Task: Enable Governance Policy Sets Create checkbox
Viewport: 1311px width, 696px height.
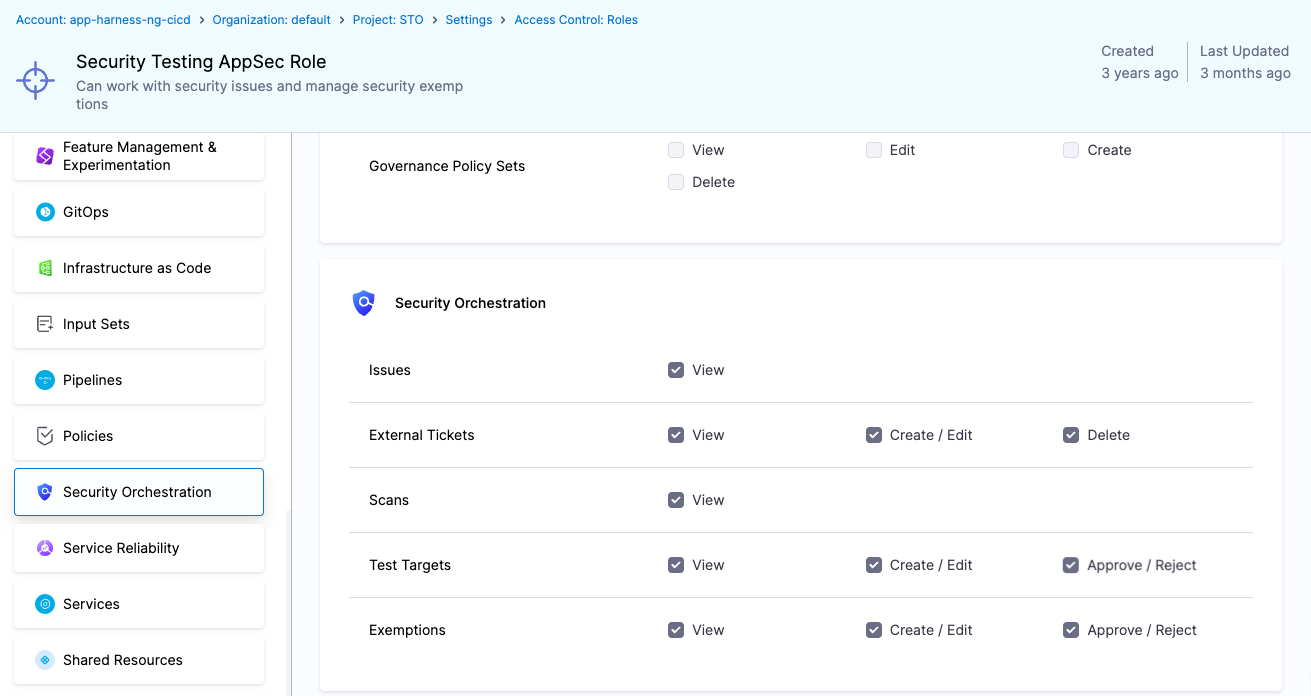Action: coord(1071,150)
